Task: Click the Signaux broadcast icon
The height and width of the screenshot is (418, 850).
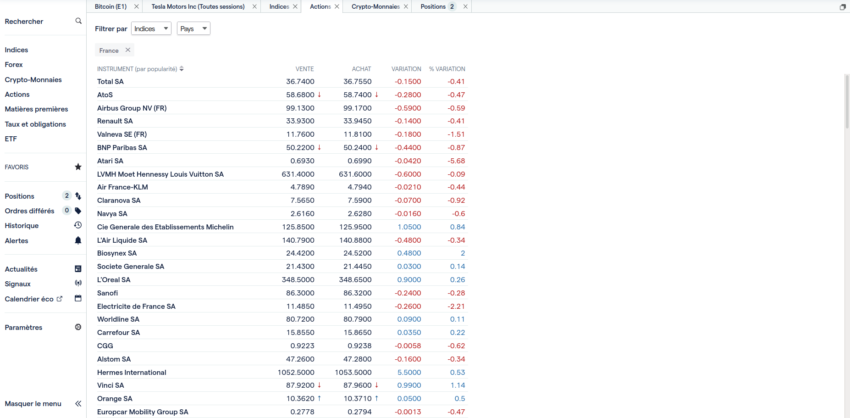Action: (78, 284)
